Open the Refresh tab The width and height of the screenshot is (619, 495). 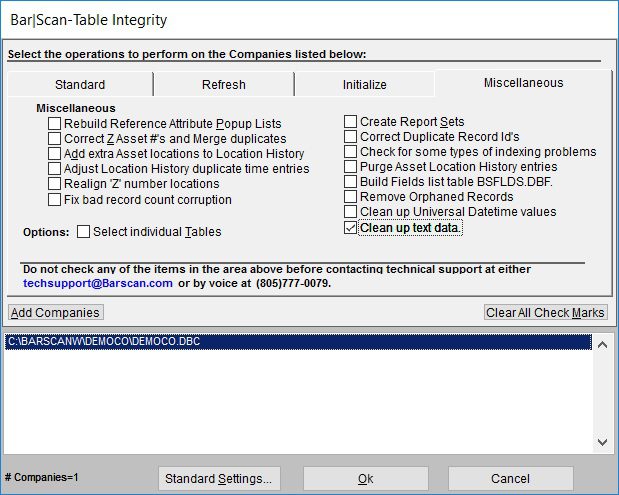click(223, 85)
